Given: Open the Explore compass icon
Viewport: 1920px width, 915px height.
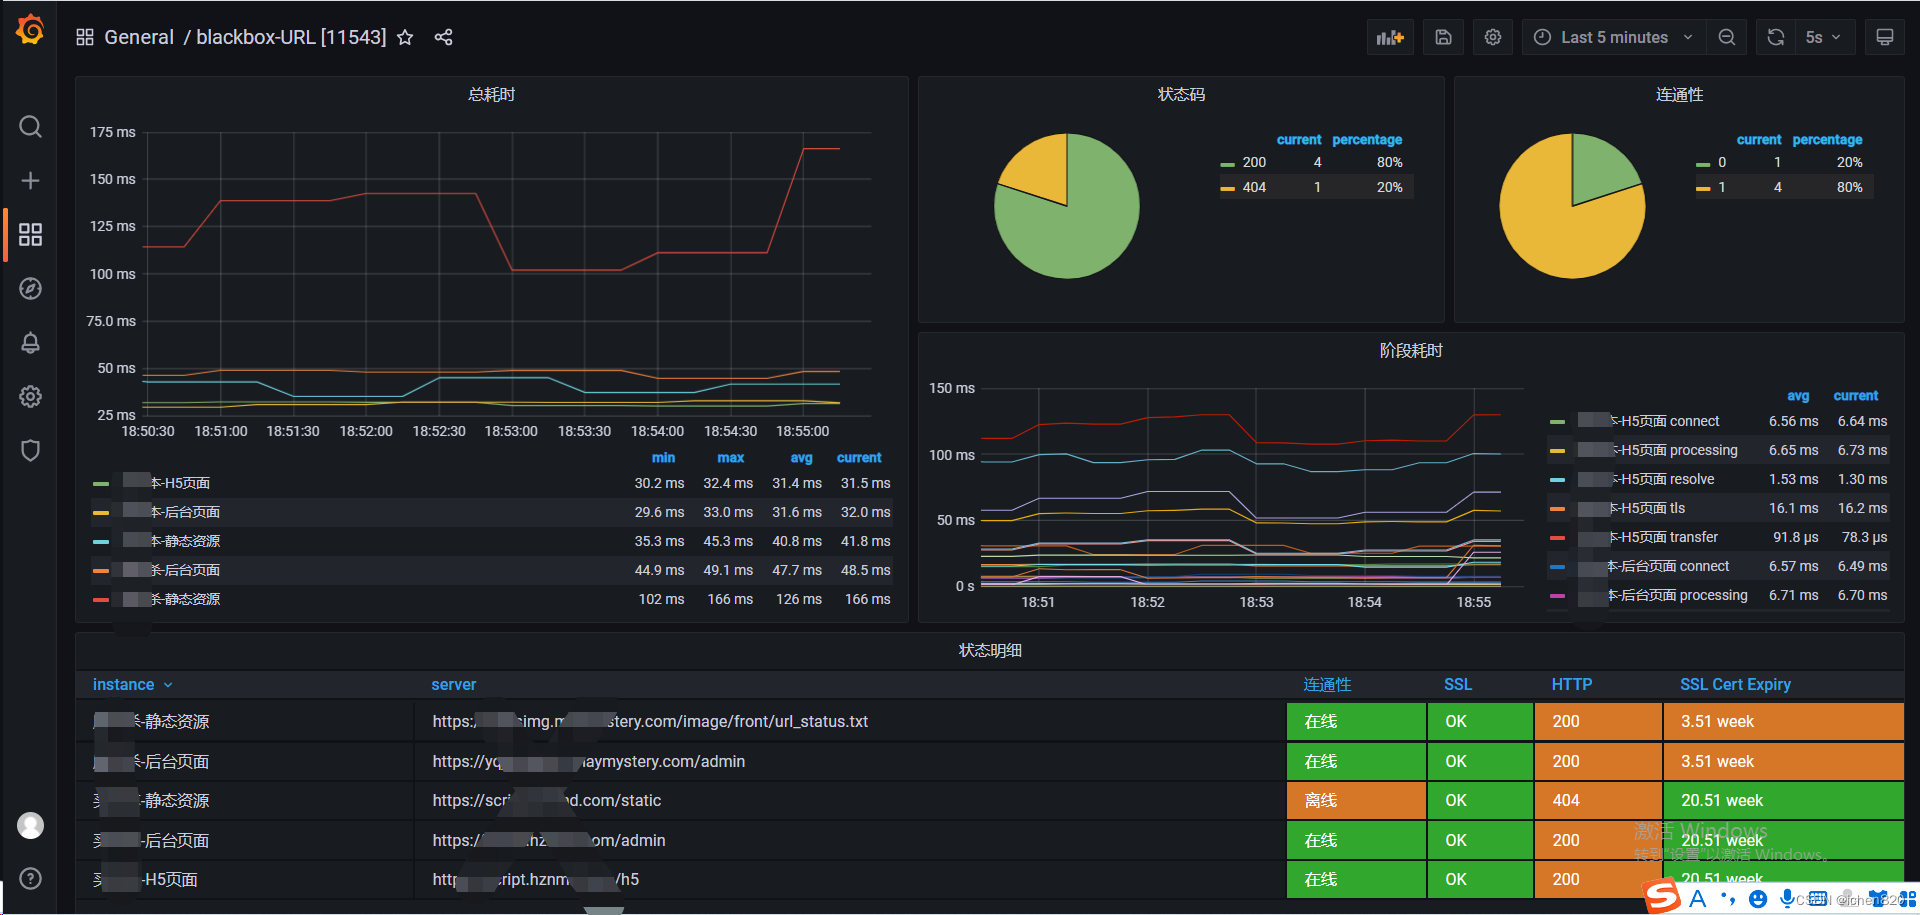Looking at the screenshot, I should coord(30,289).
